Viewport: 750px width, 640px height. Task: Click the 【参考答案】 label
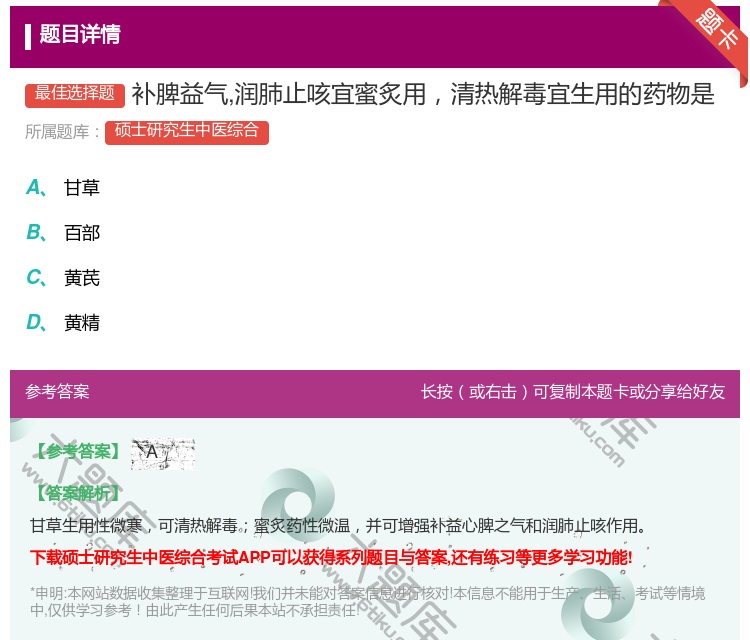(x=78, y=451)
